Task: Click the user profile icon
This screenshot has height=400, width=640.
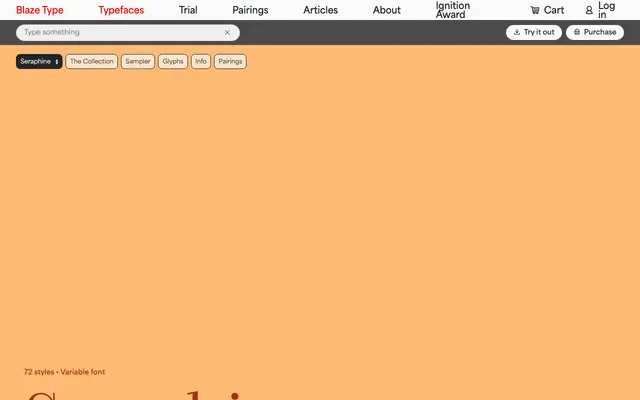Action: coord(589,10)
